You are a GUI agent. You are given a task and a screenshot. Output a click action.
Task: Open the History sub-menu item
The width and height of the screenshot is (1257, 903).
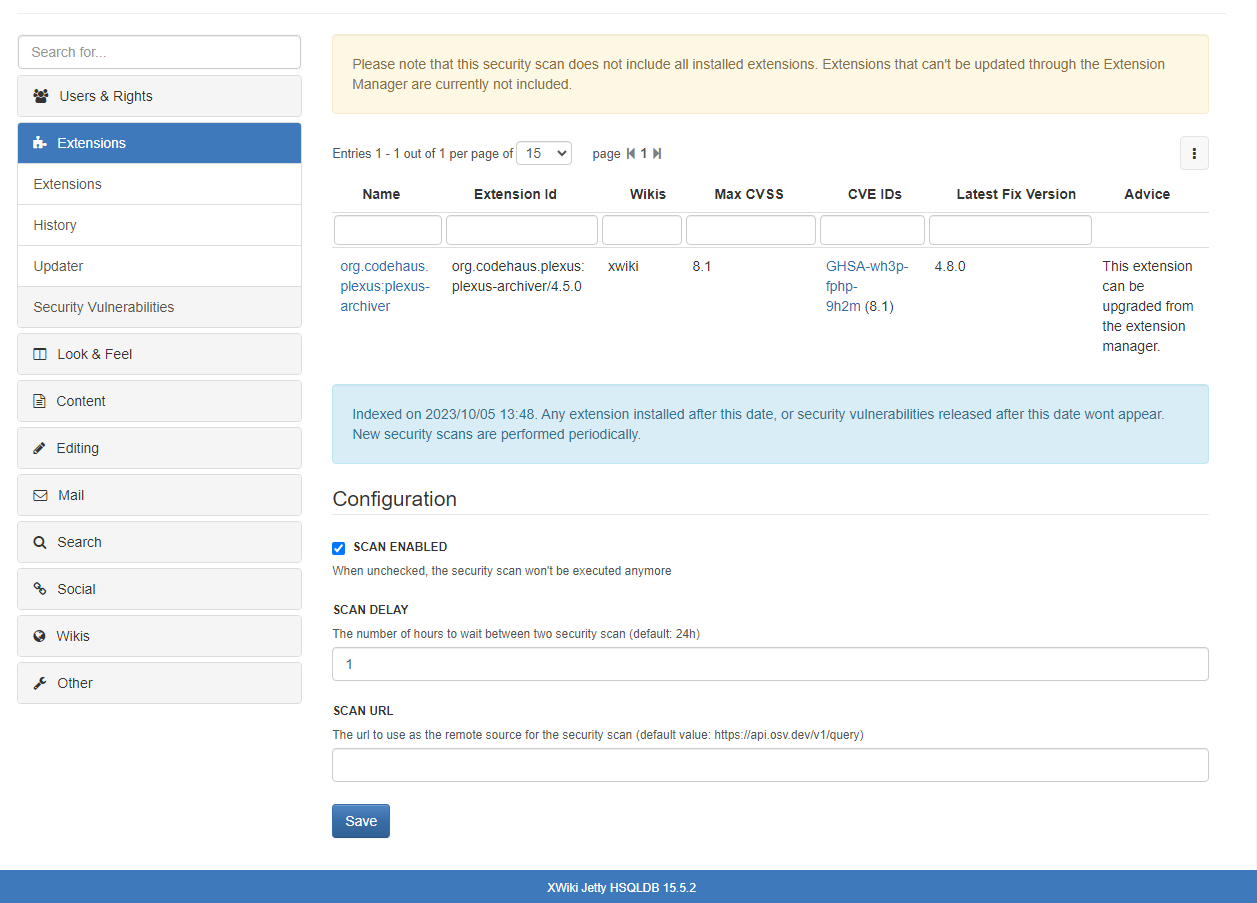[x=159, y=225]
